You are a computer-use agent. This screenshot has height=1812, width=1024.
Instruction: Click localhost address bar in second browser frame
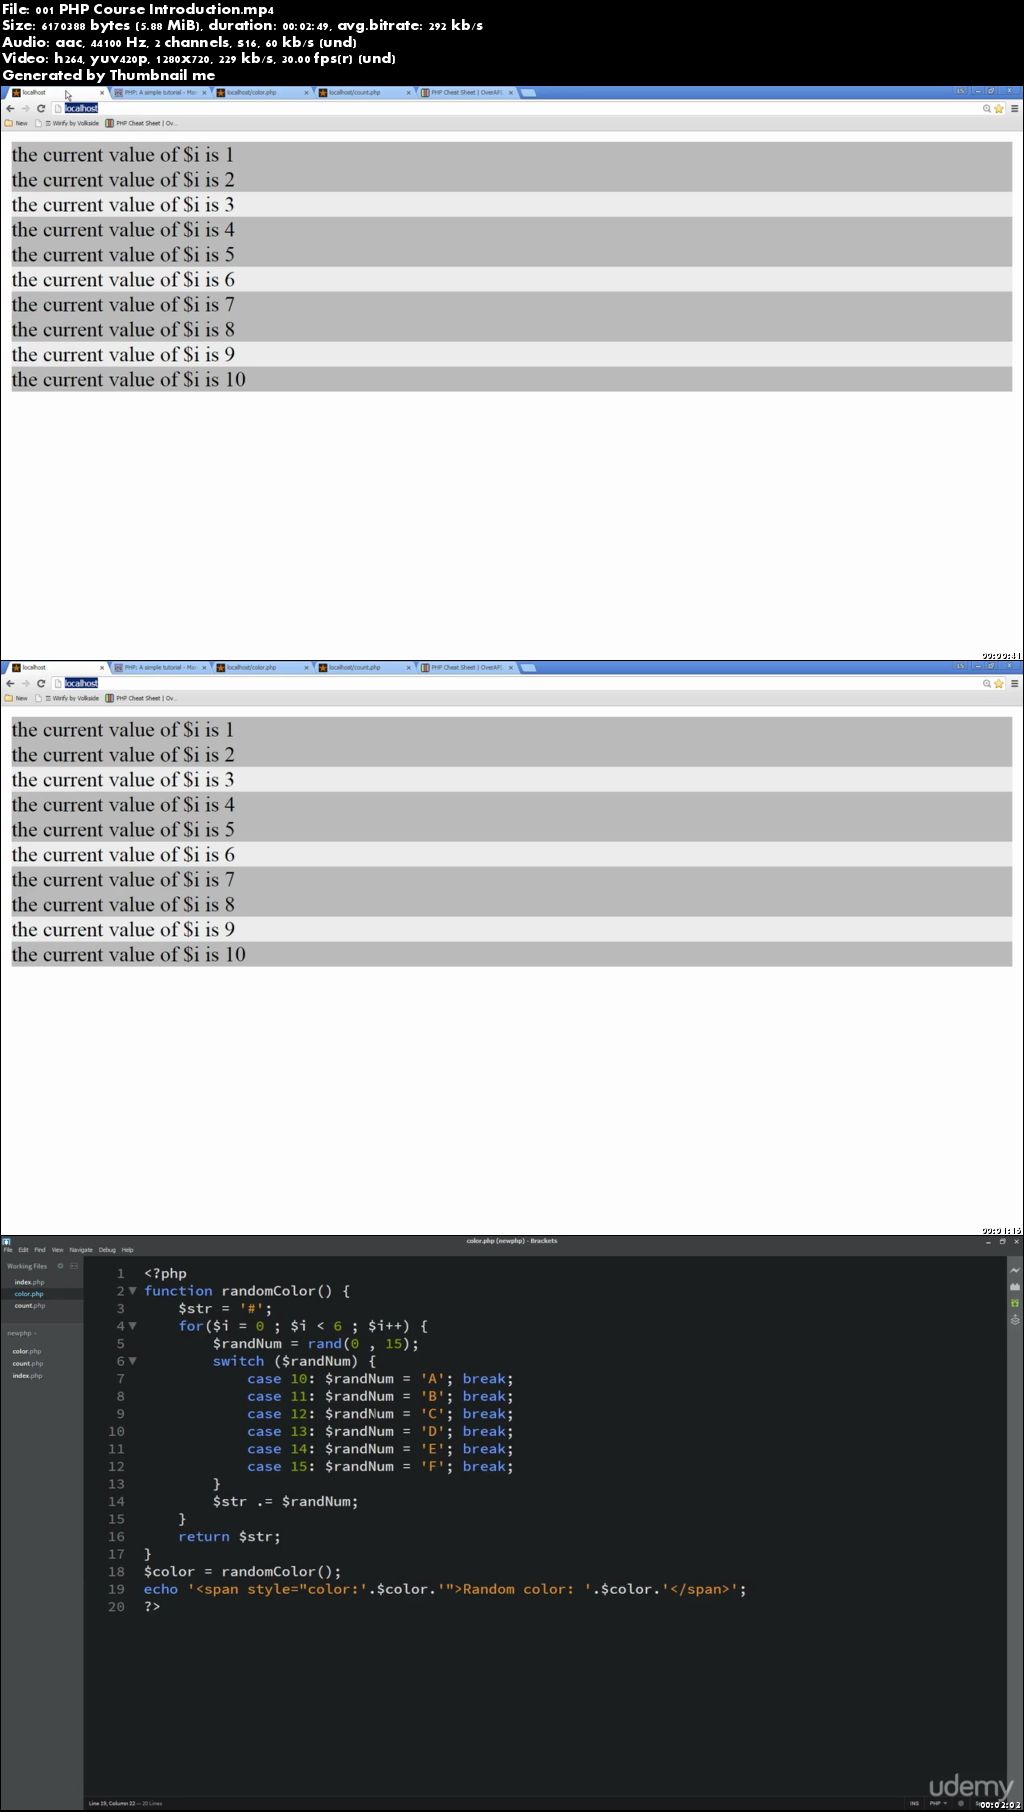(x=515, y=683)
